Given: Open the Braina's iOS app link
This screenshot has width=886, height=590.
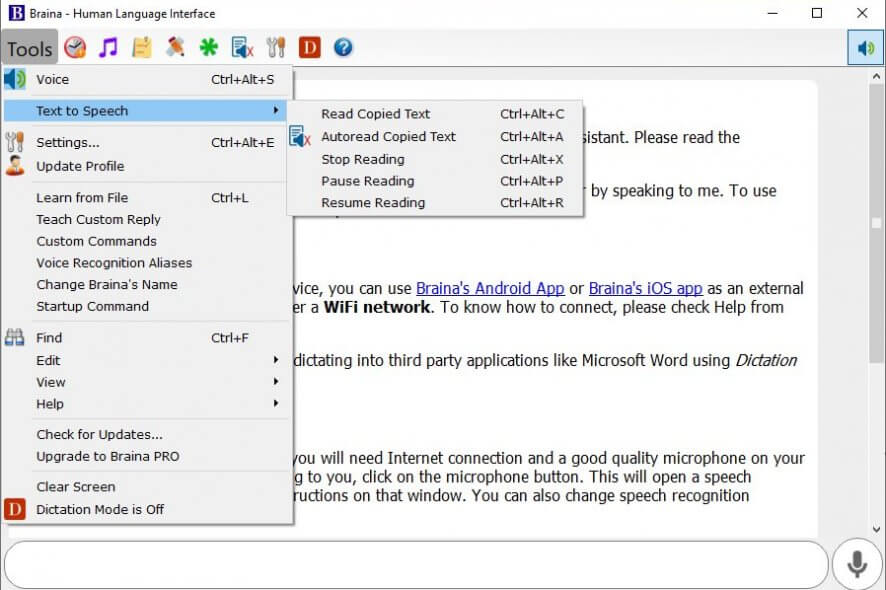Looking at the screenshot, I should pyautogui.click(x=645, y=289).
